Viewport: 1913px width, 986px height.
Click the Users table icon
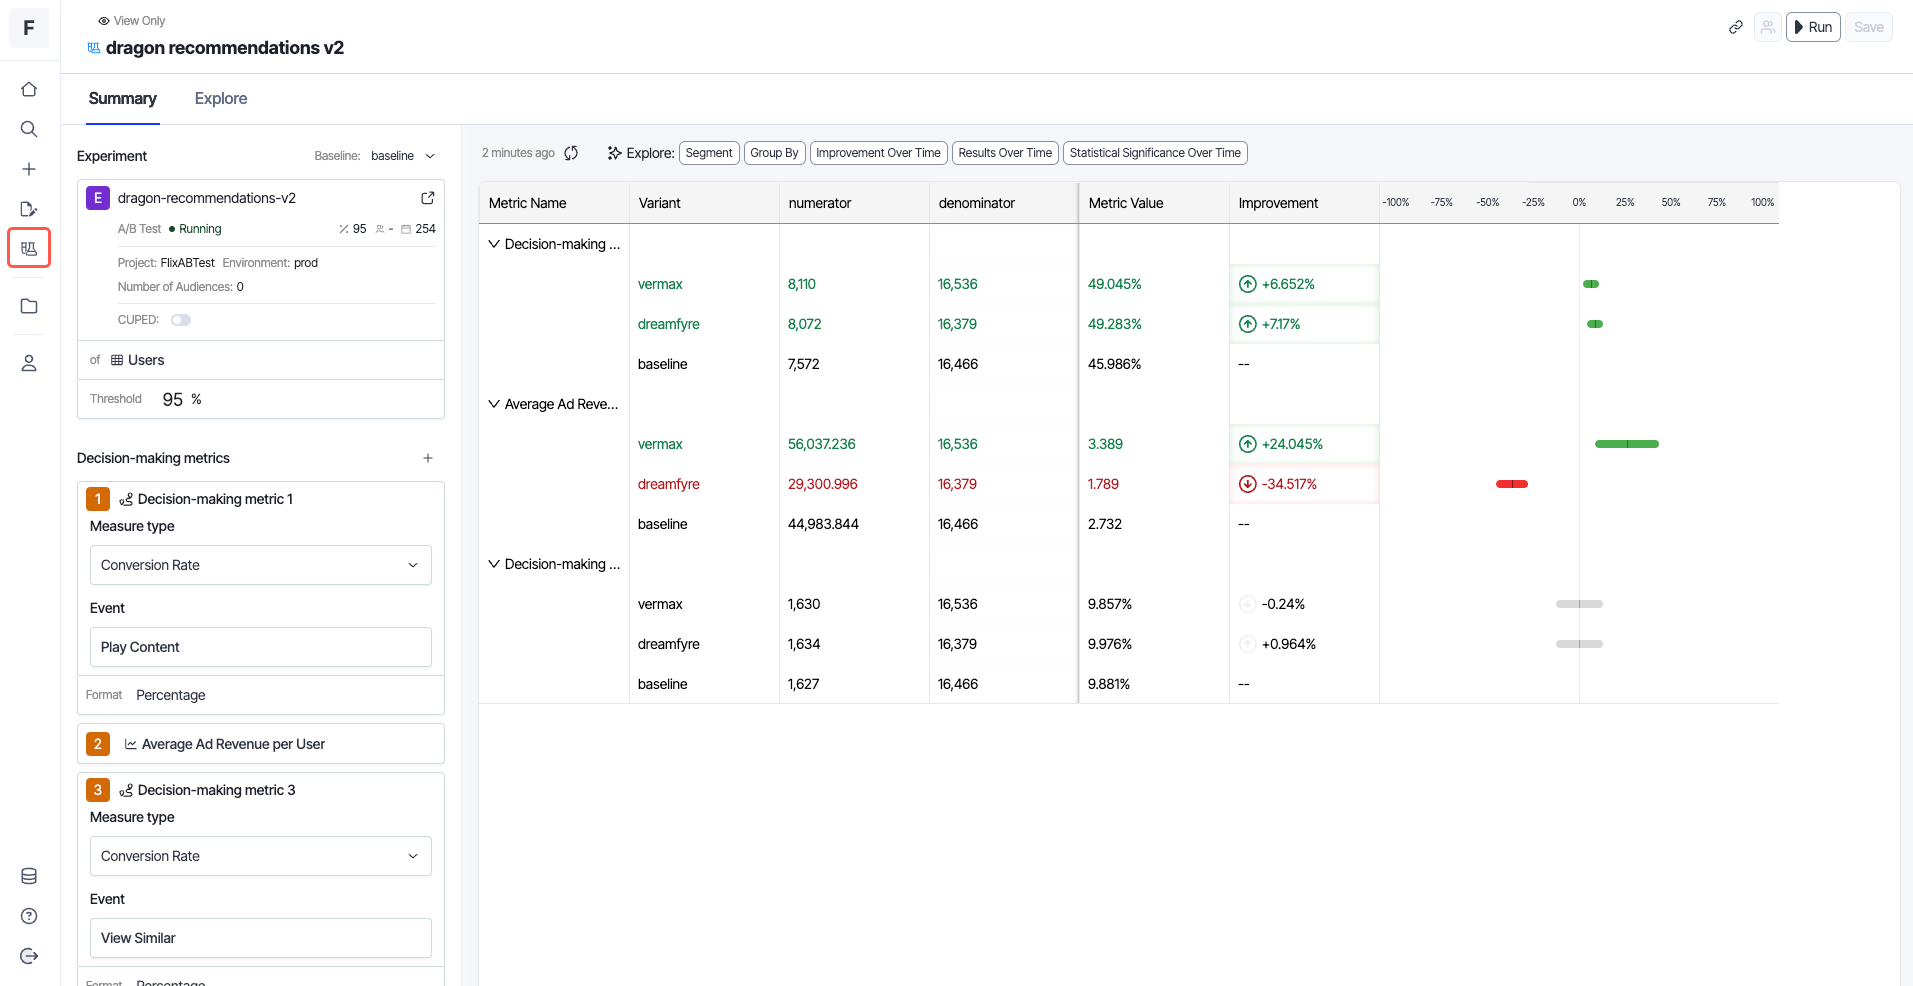tap(117, 360)
